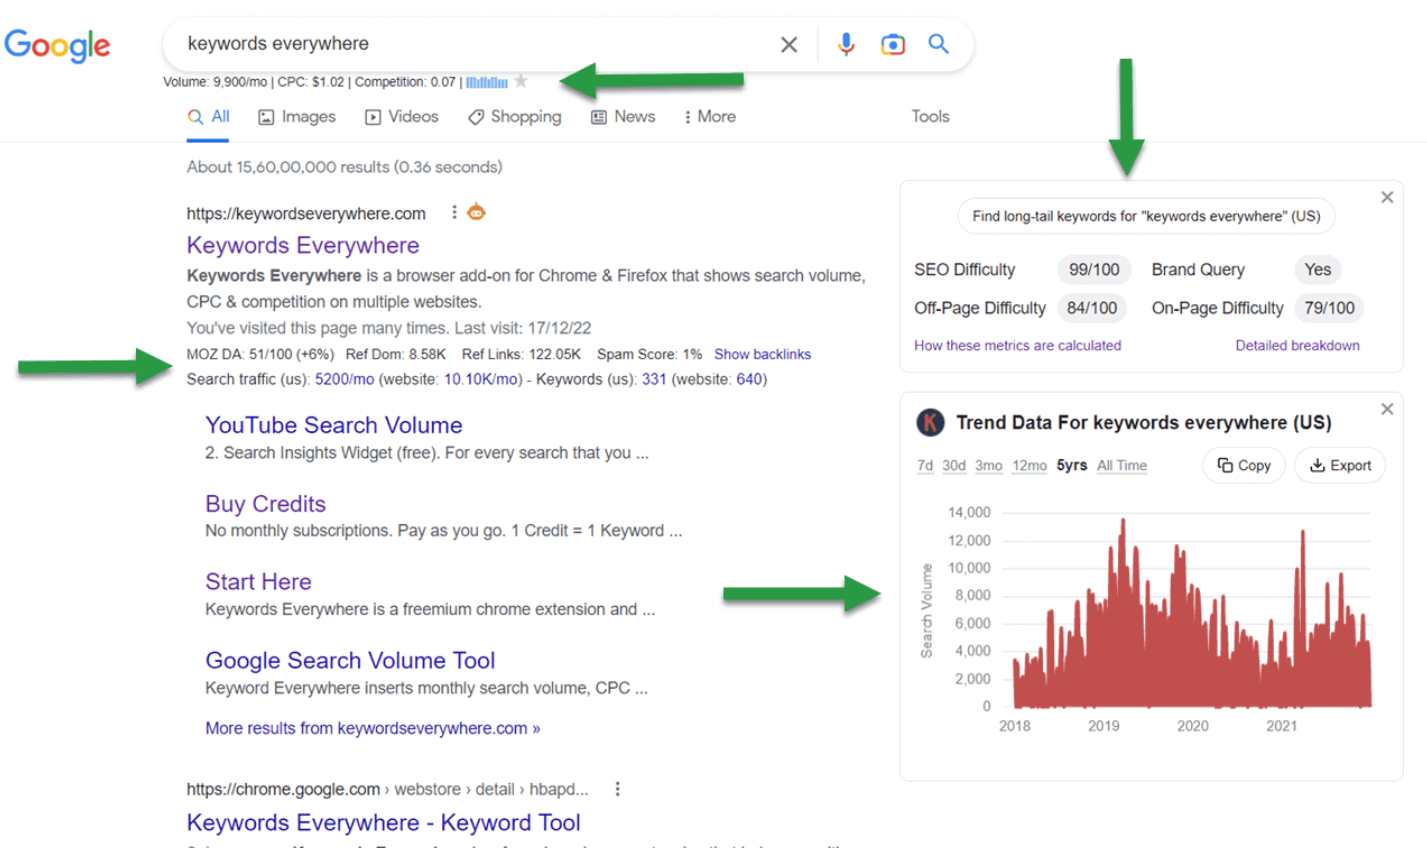Open Google Search Volume Tool sitelink

(350, 660)
